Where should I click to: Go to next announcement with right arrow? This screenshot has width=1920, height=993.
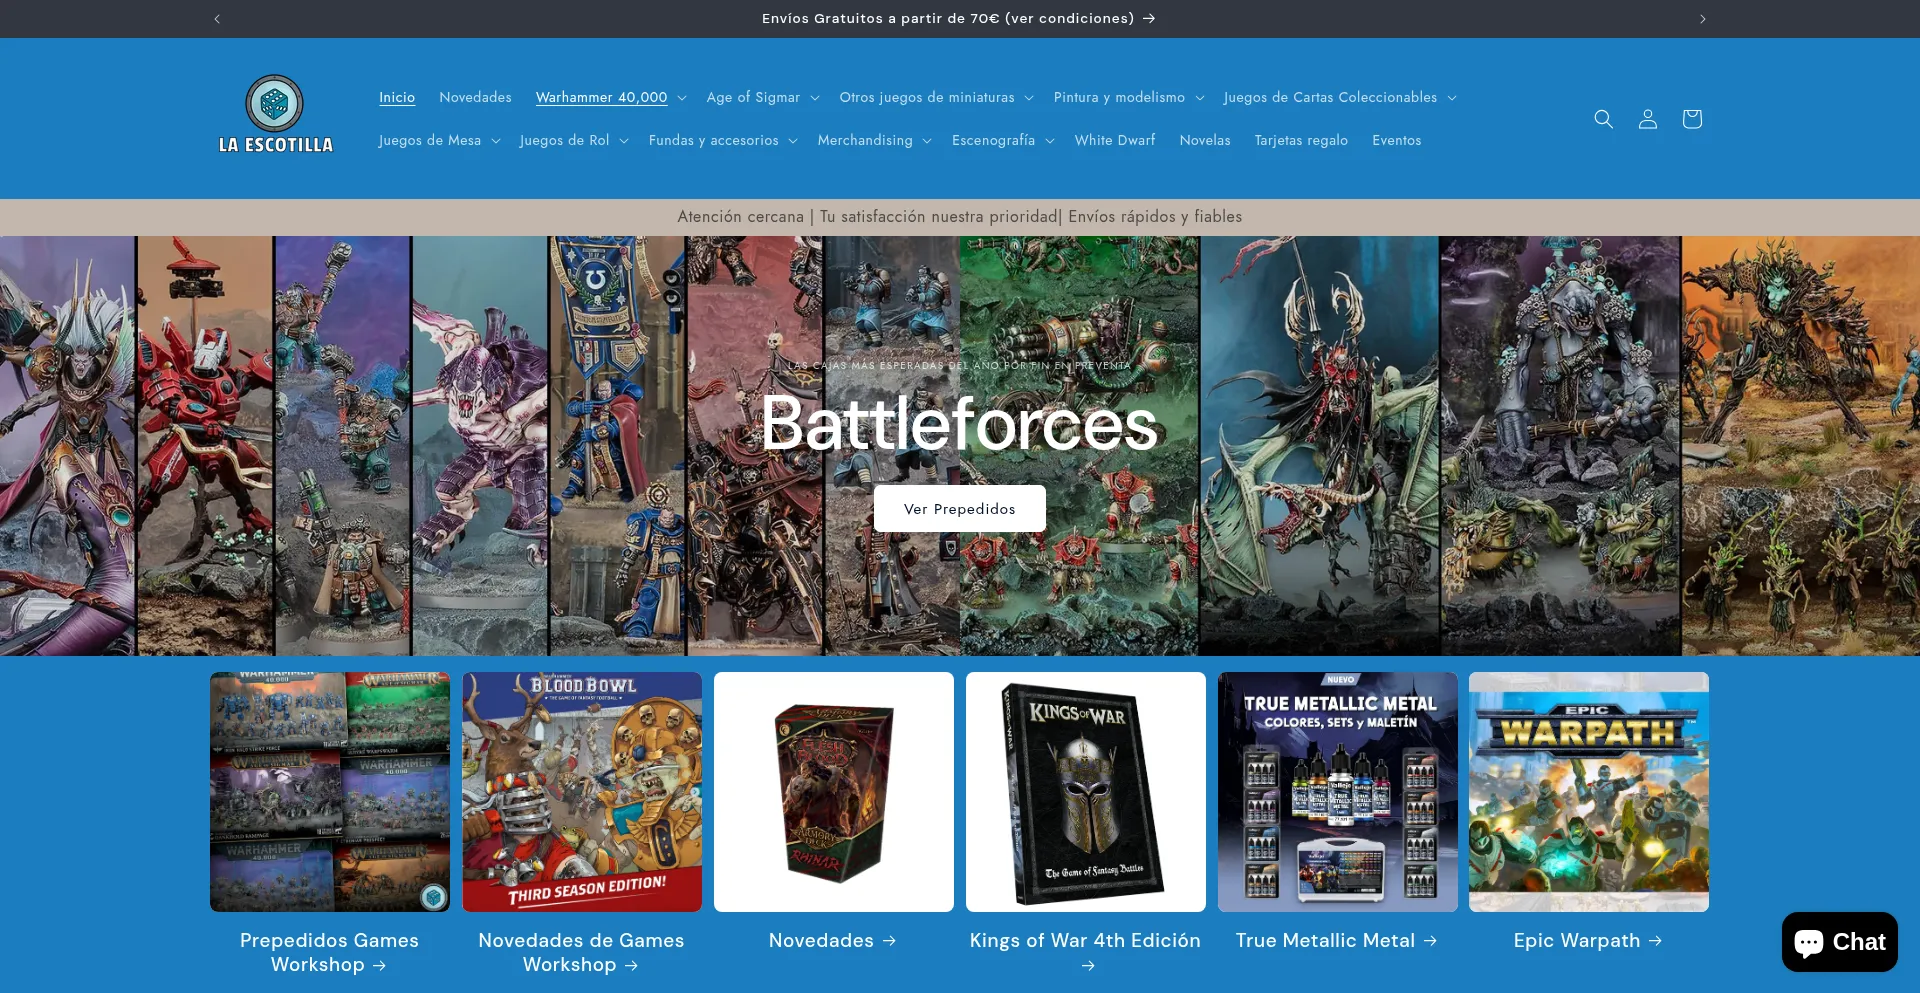point(1702,19)
